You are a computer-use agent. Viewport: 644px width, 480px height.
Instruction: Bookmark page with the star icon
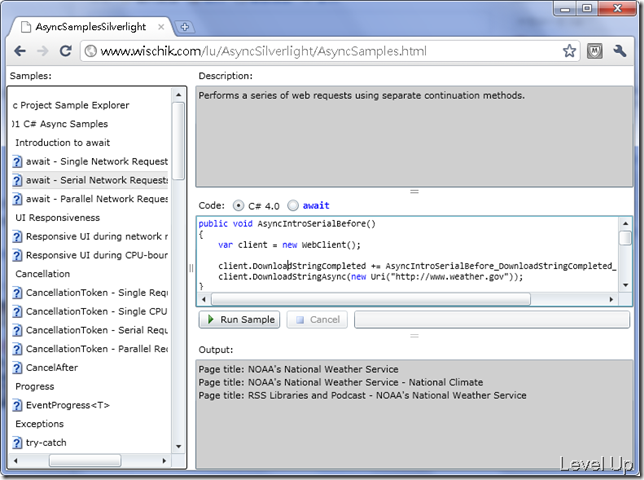(x=569, y=51)
